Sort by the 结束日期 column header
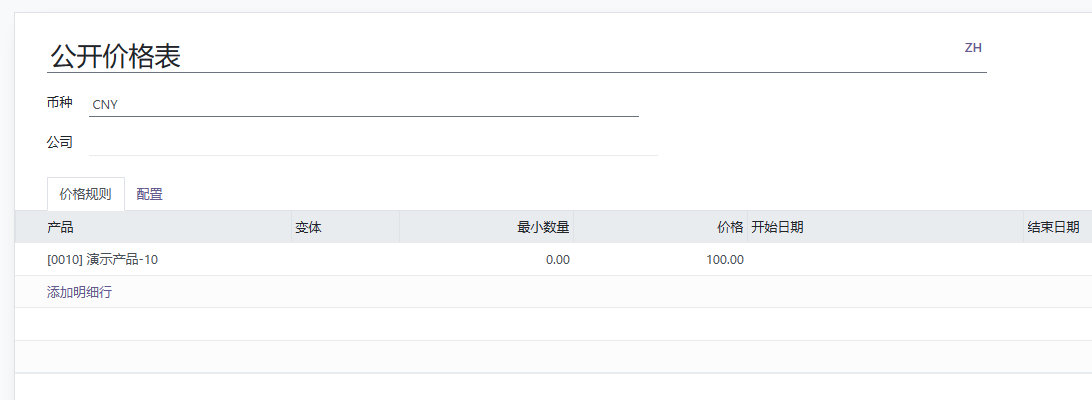This screenshot has width=1092, height=400. click(x=1058, y=227)
